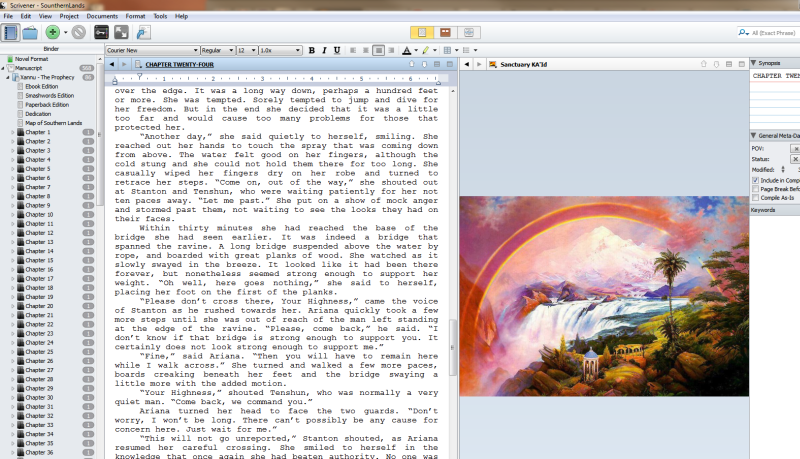Open the Keywords (key) toolbar icon
Image resolution: width=800 pixels, height=459 pixels.
pos(102,33)
